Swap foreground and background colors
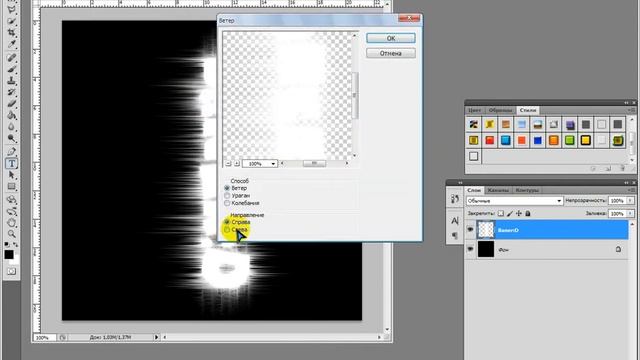Image resolution: width=640 pixels, height=360 pixels. point(16,244)
